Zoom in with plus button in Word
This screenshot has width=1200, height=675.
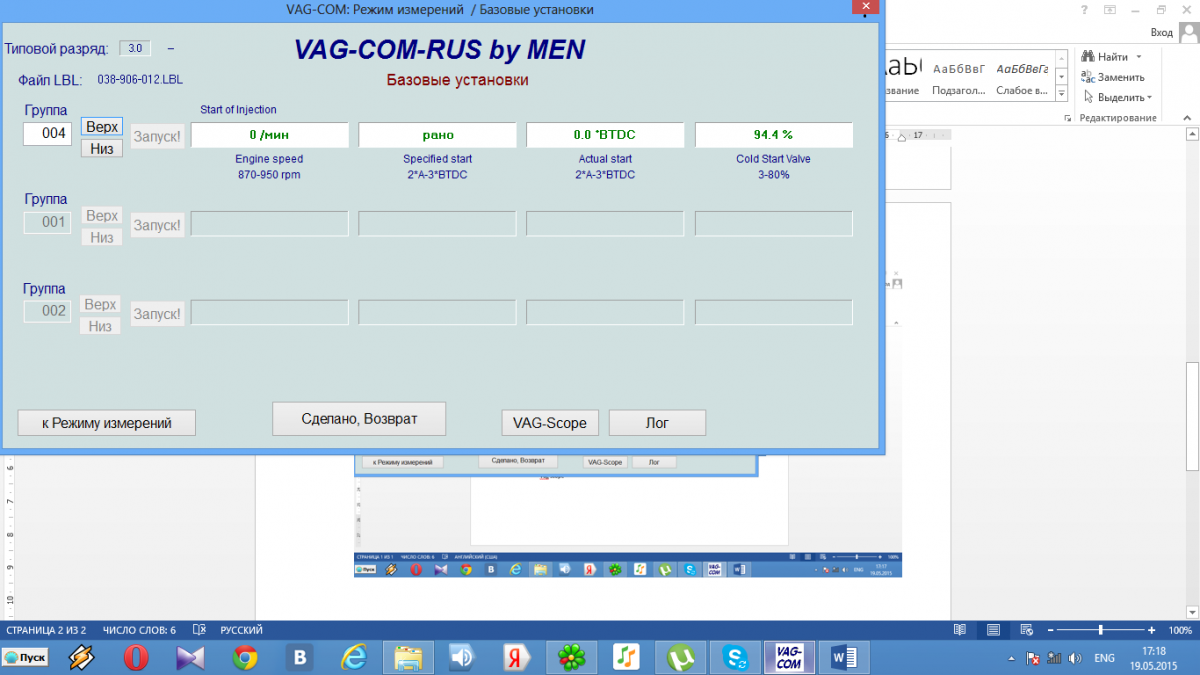[x=1152, y=630]
